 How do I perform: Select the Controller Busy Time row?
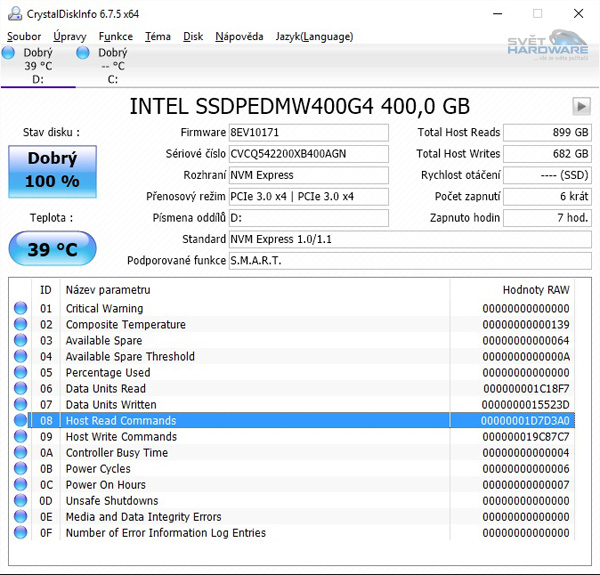292,453
